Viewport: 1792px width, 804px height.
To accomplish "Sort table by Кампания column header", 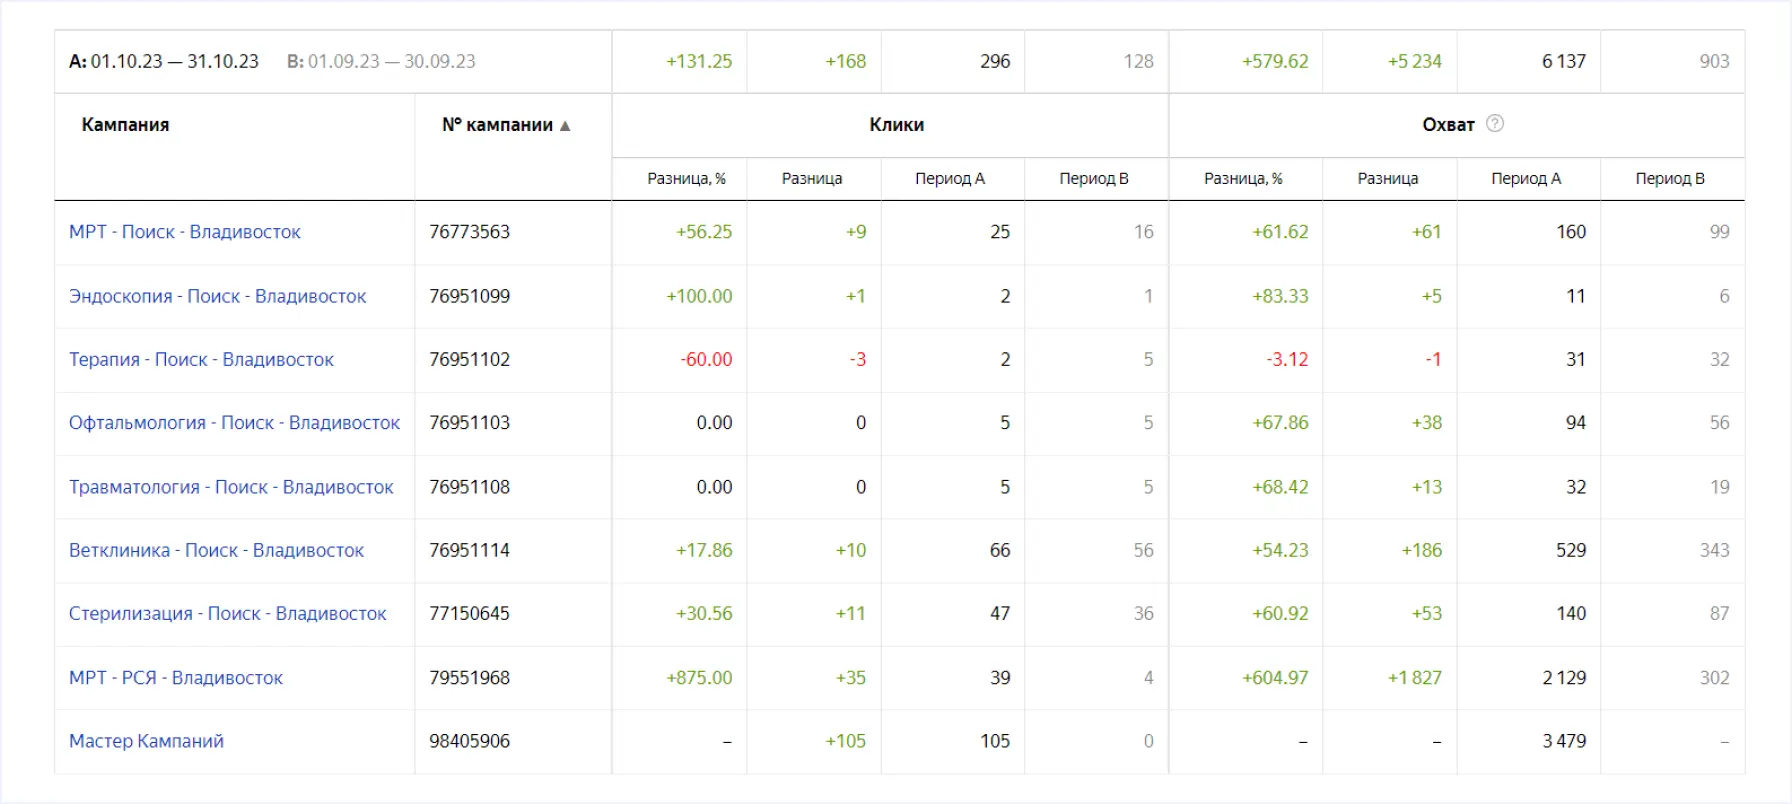I will (x=125, y=125).
